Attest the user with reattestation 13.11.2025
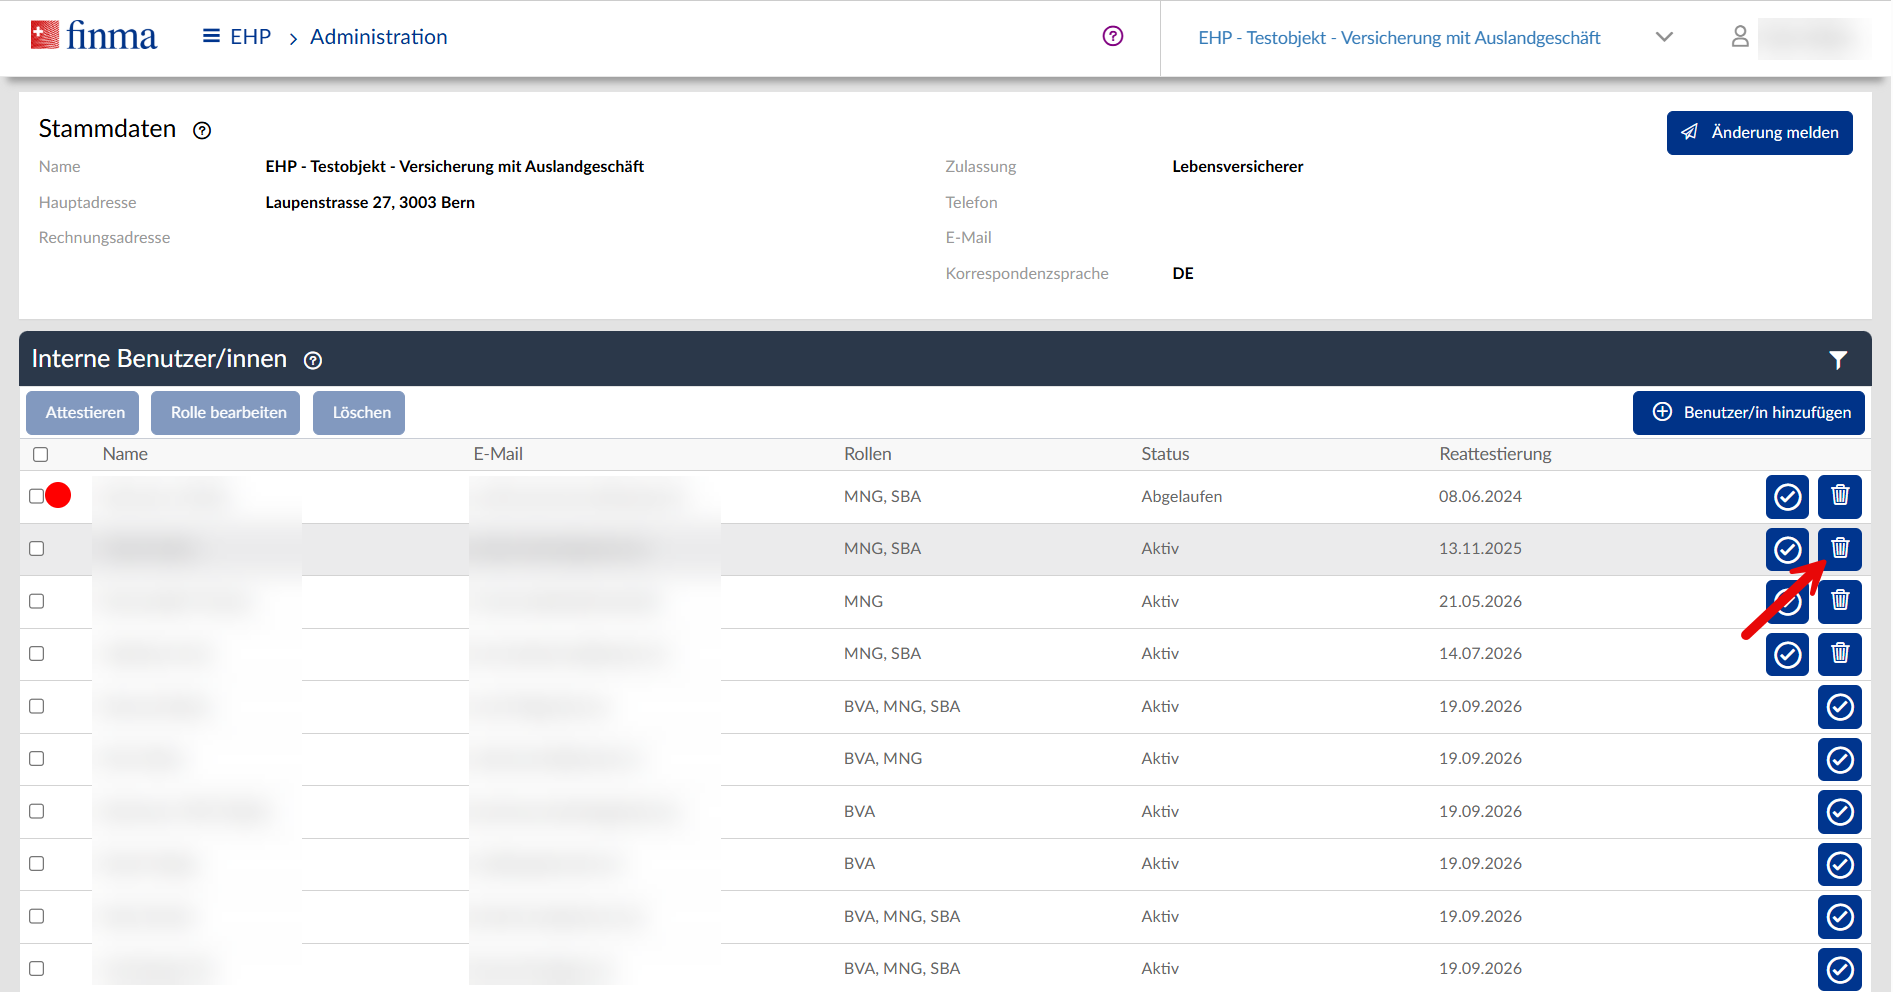 tap(1787, 549)
